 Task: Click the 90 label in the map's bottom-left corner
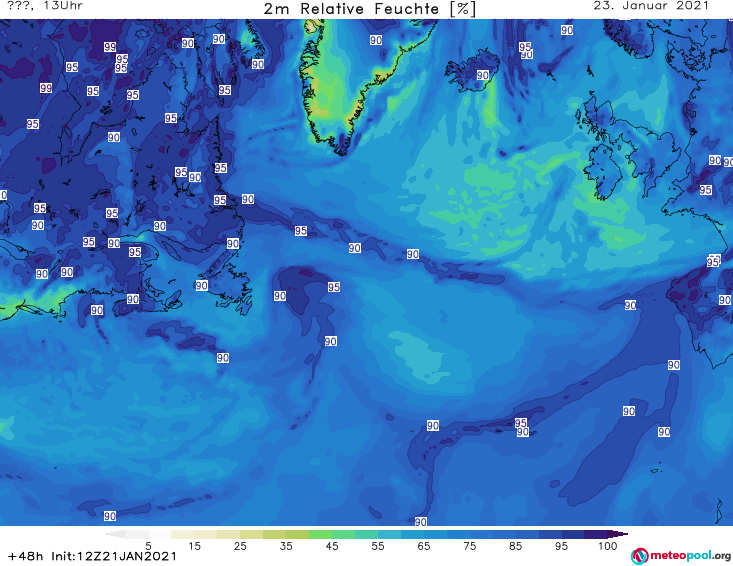coord(110,516)
